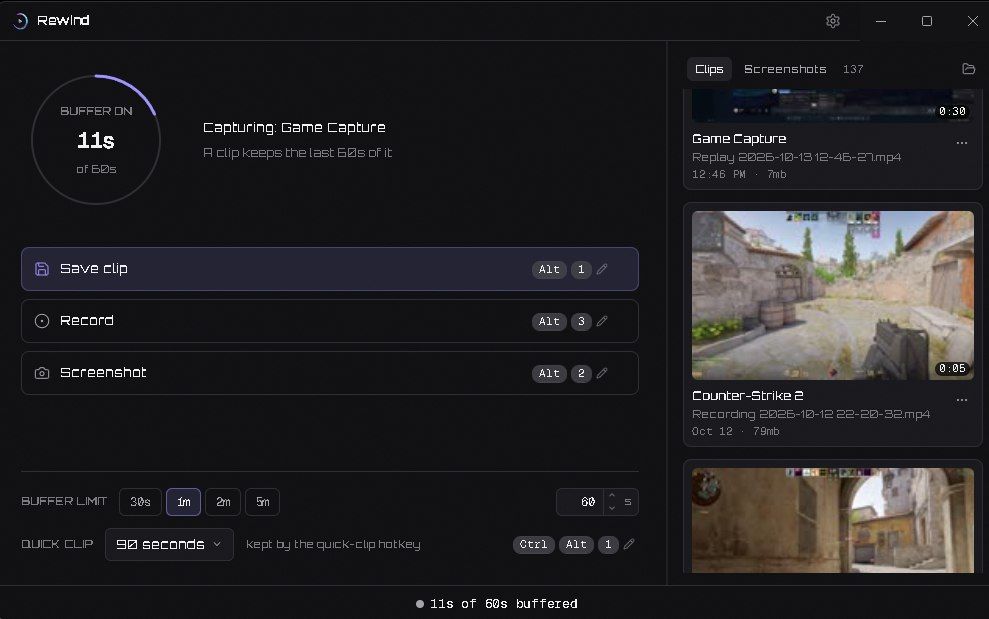
Task: Edit the Screenshot hotkey with pencil icon
Action: (602, 373)
